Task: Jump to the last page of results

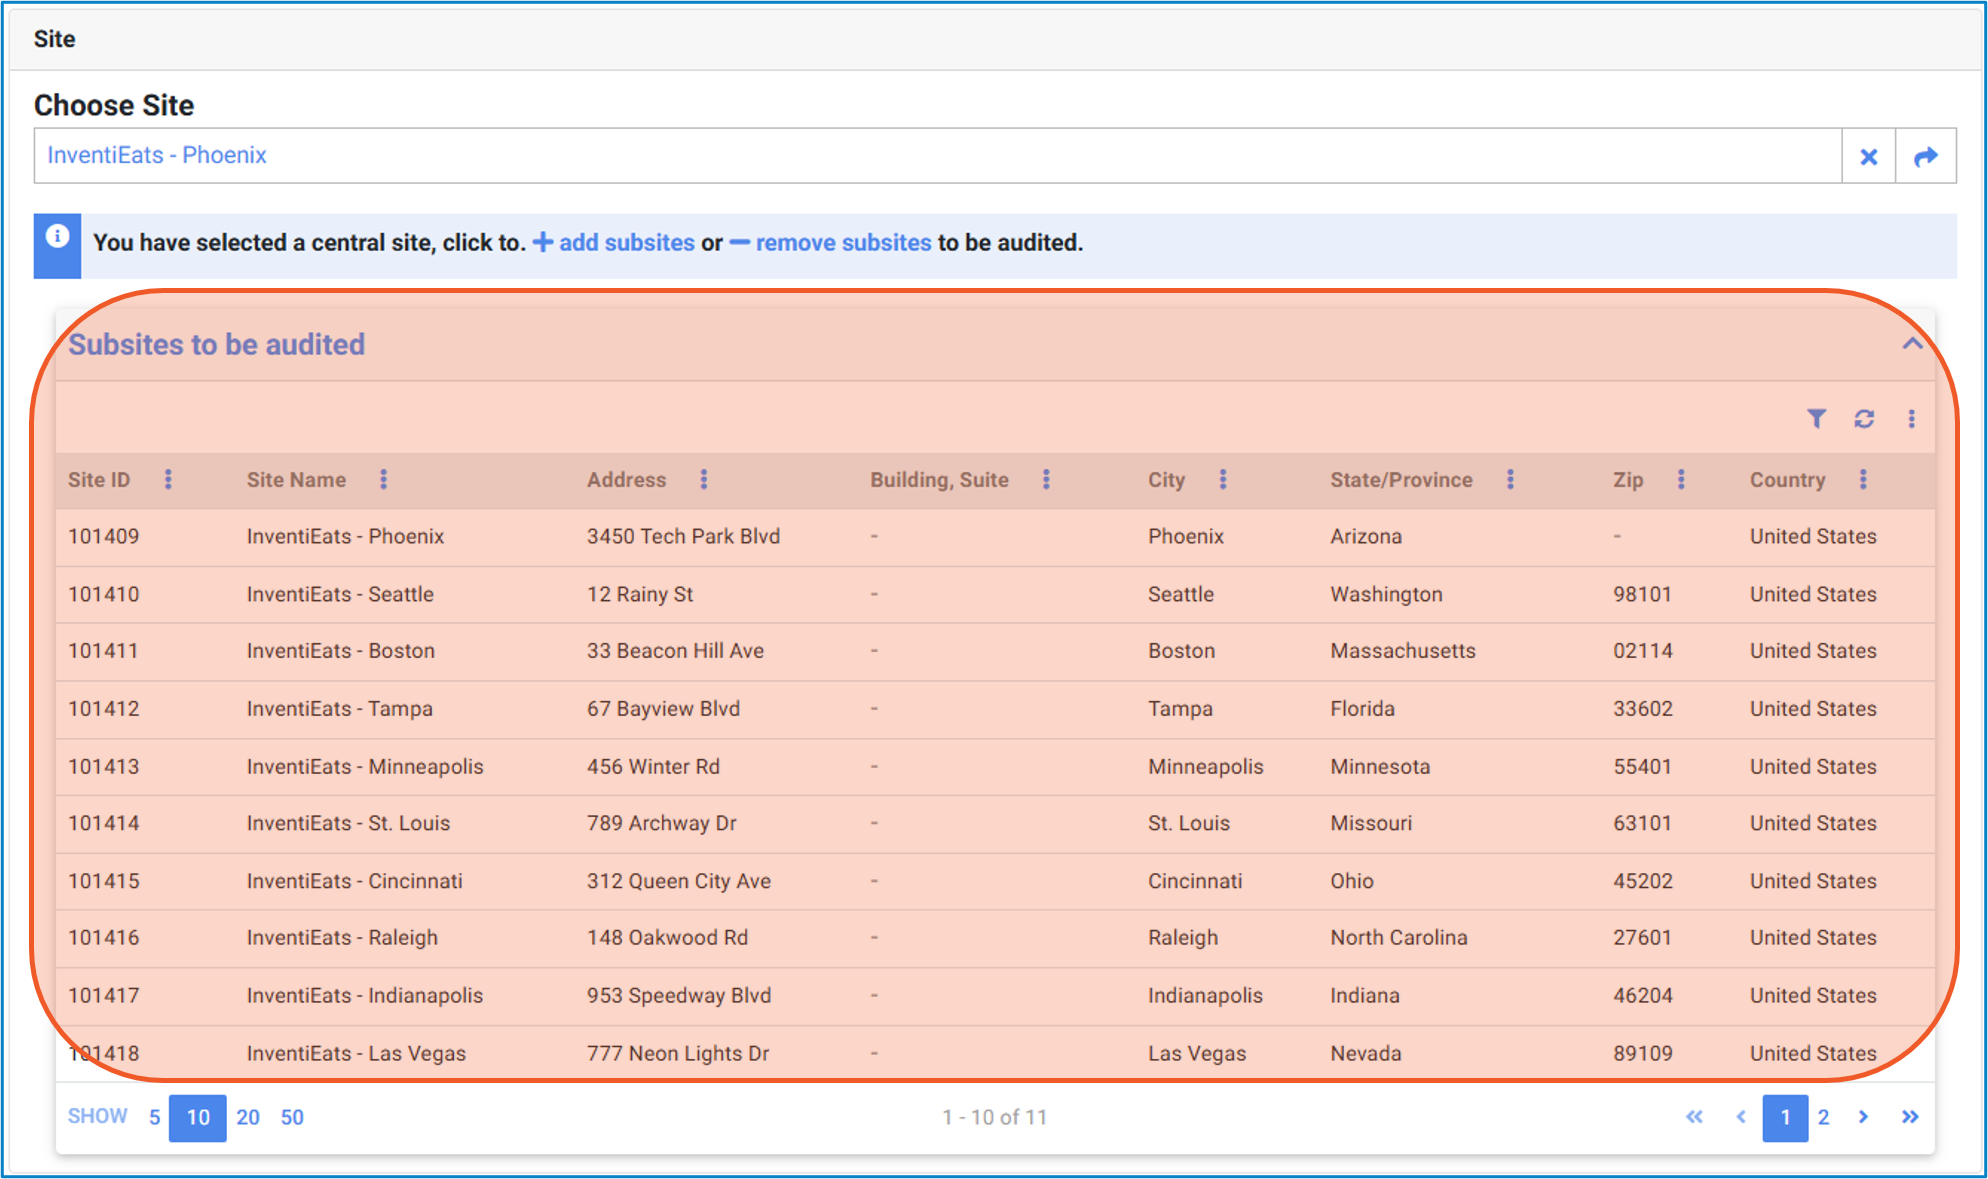Action: tap(1910, 1117)
